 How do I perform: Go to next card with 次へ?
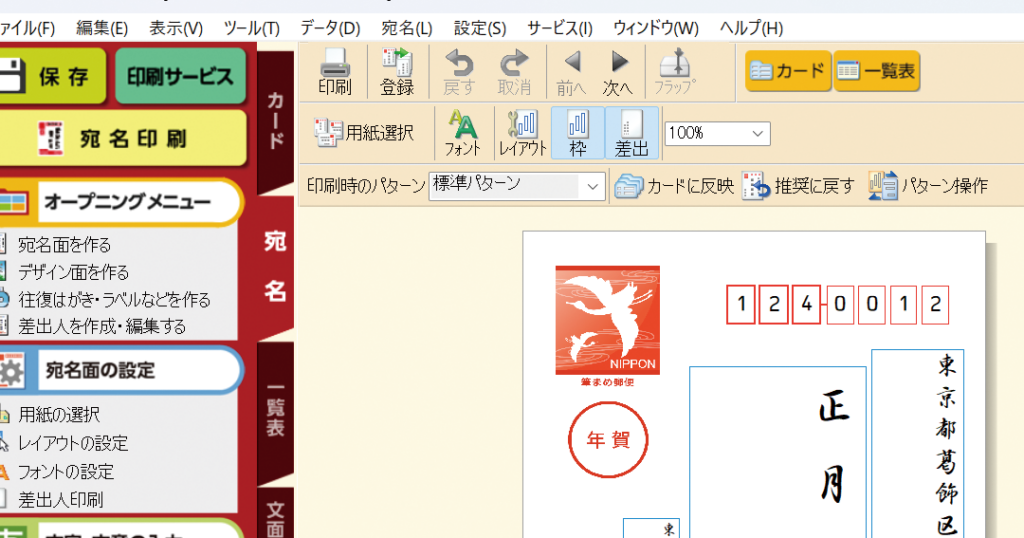point(618,71)
